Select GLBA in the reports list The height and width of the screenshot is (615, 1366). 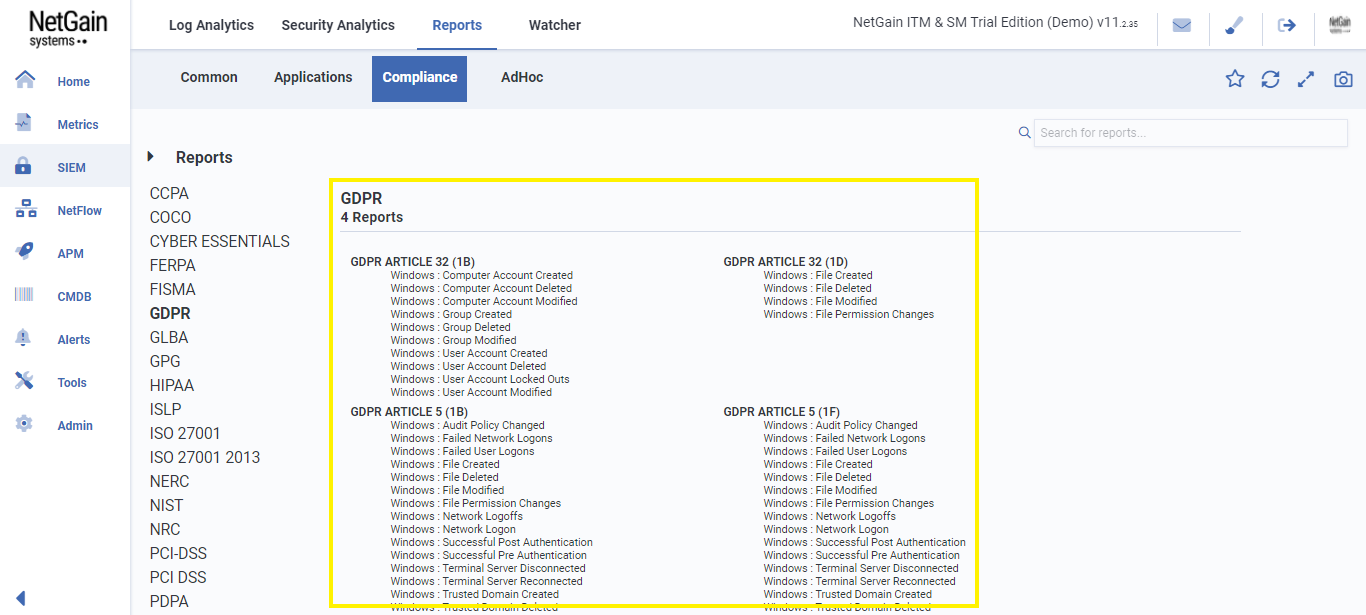pos(169,337)
